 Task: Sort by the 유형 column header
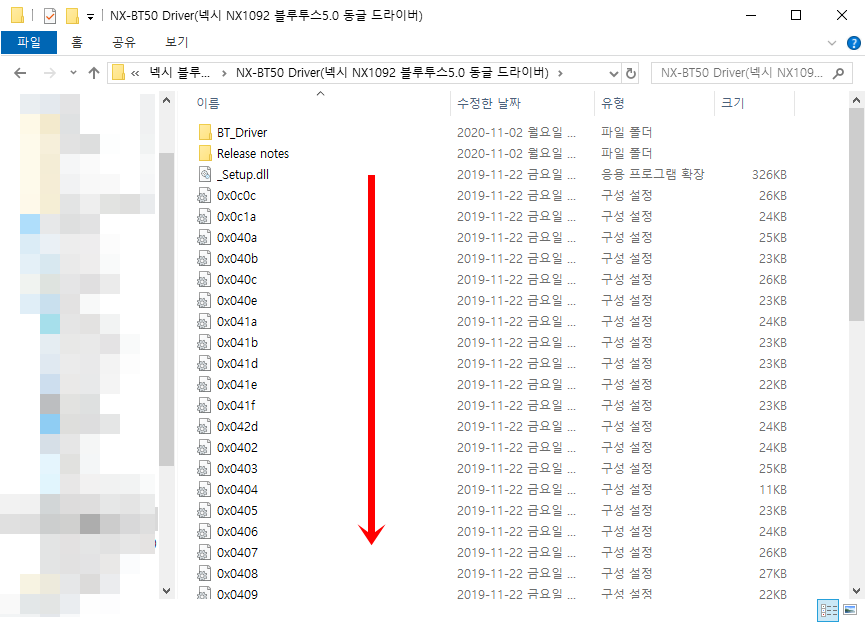click(613, 103)
